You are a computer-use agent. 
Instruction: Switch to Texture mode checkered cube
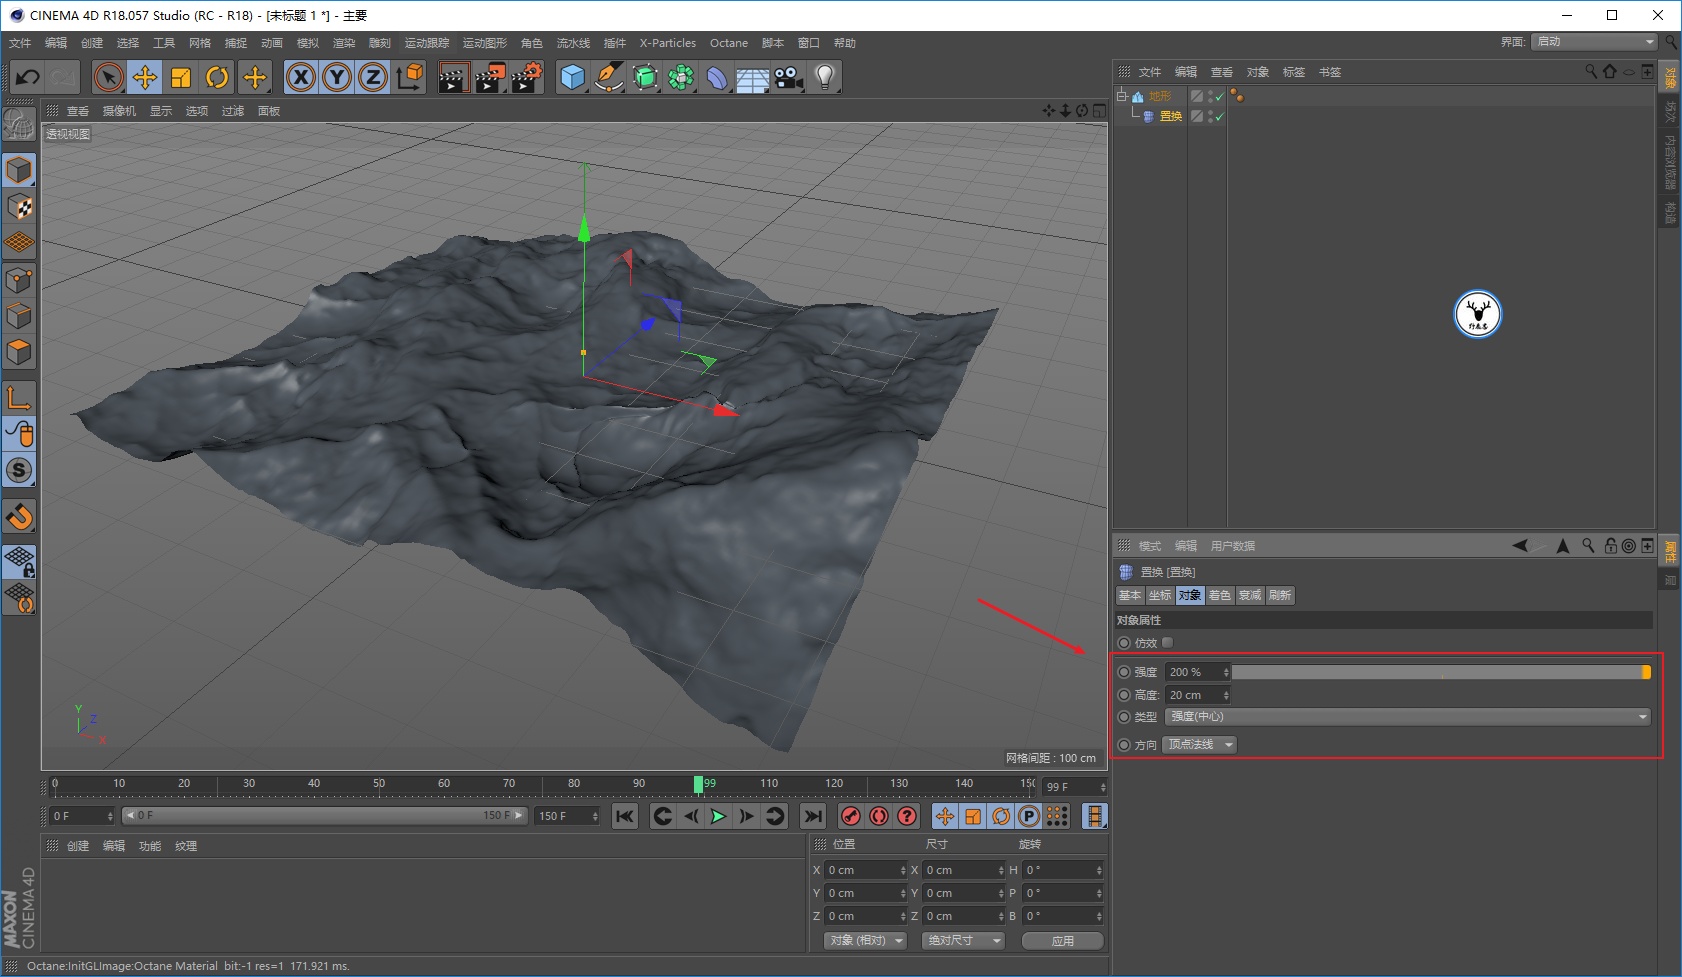[x=19, y=207]
